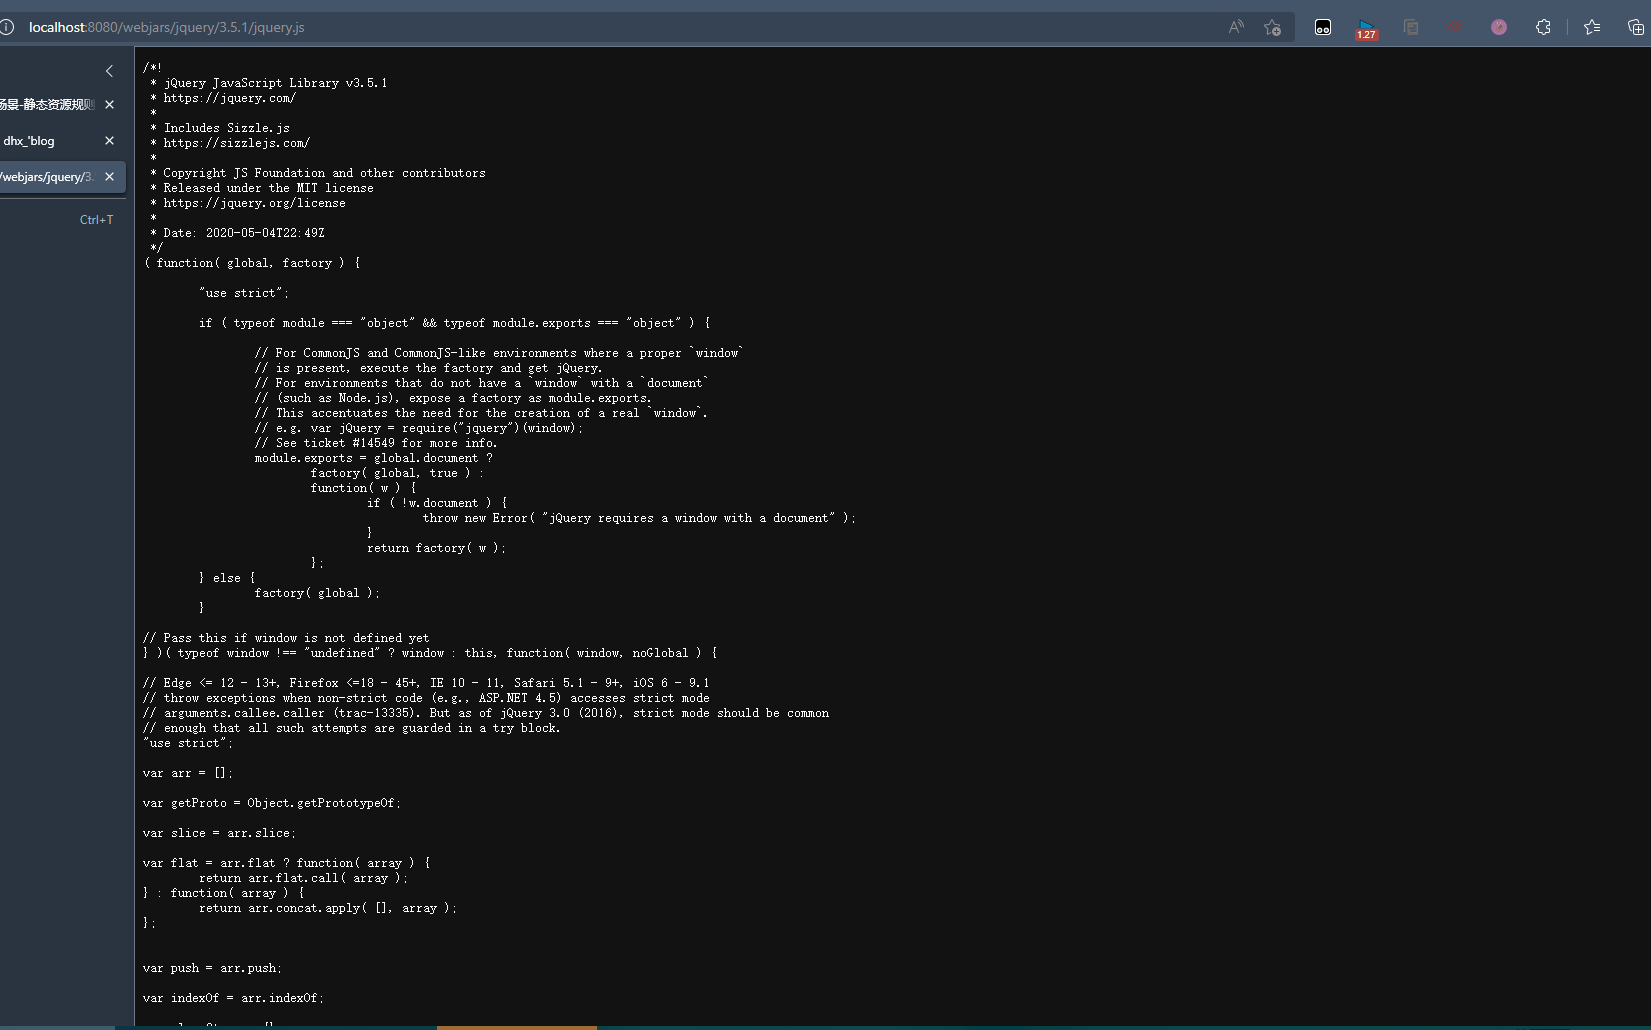1651x1030 pixels.
Task: Open the Extensions puzzle piece menu
Action: (x=1543, y=27)
